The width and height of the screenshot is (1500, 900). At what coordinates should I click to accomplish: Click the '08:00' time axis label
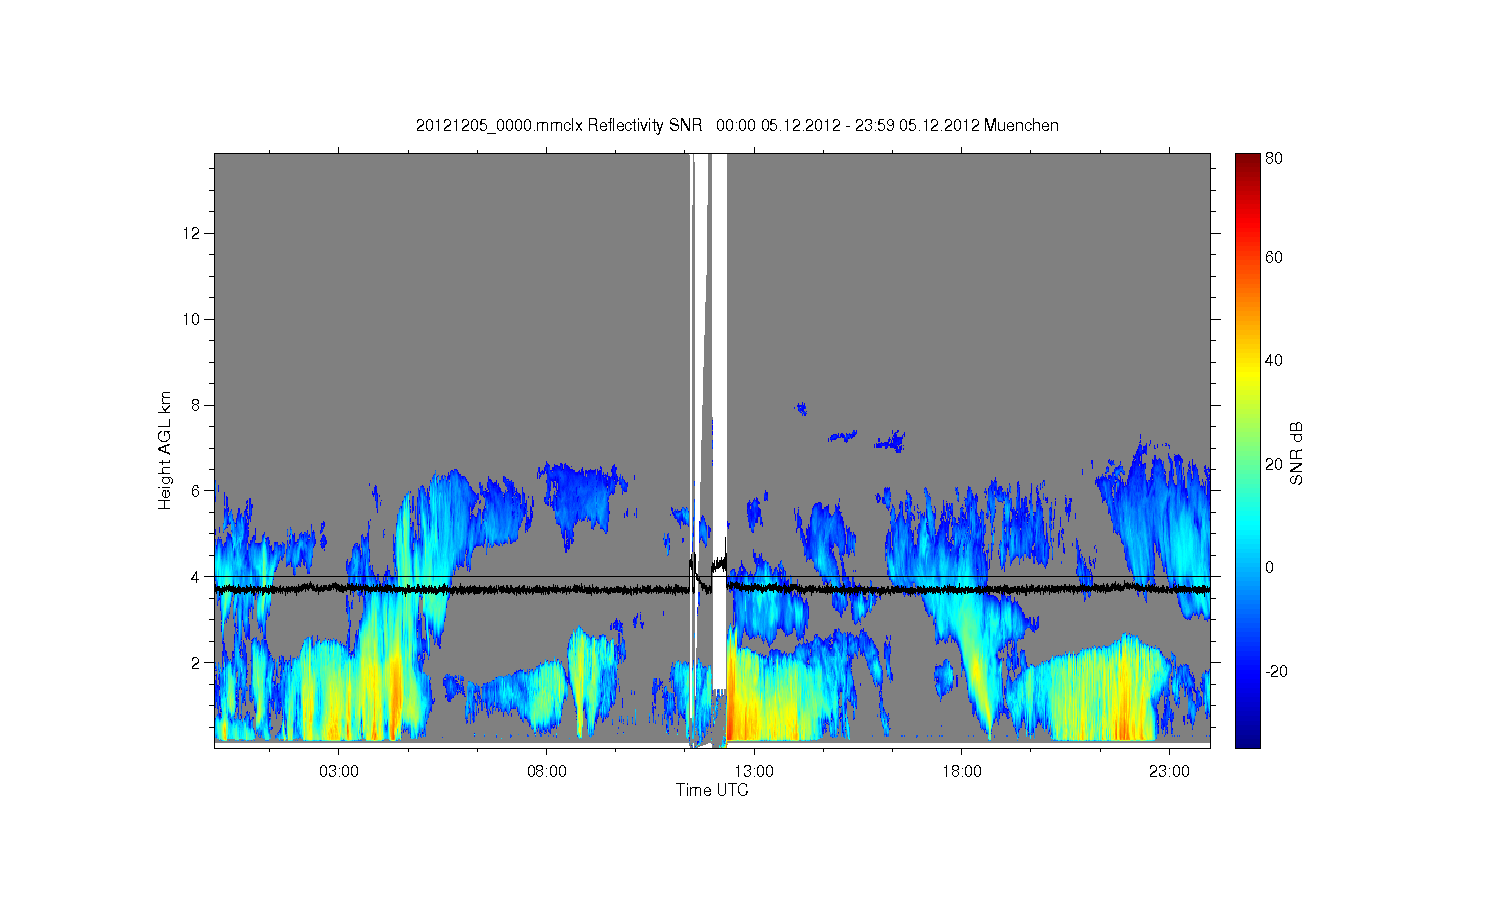(546, 771)
